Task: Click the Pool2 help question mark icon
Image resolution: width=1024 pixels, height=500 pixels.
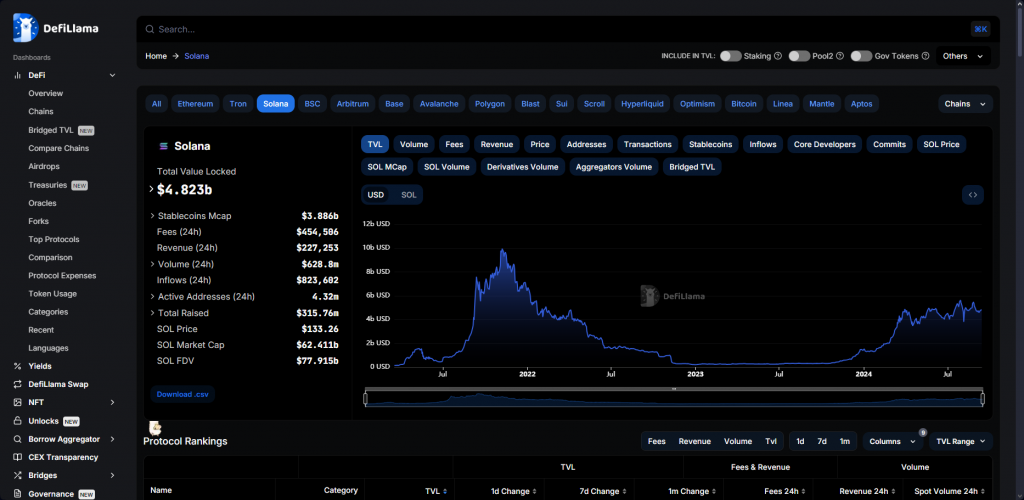Action: point(842,56)
